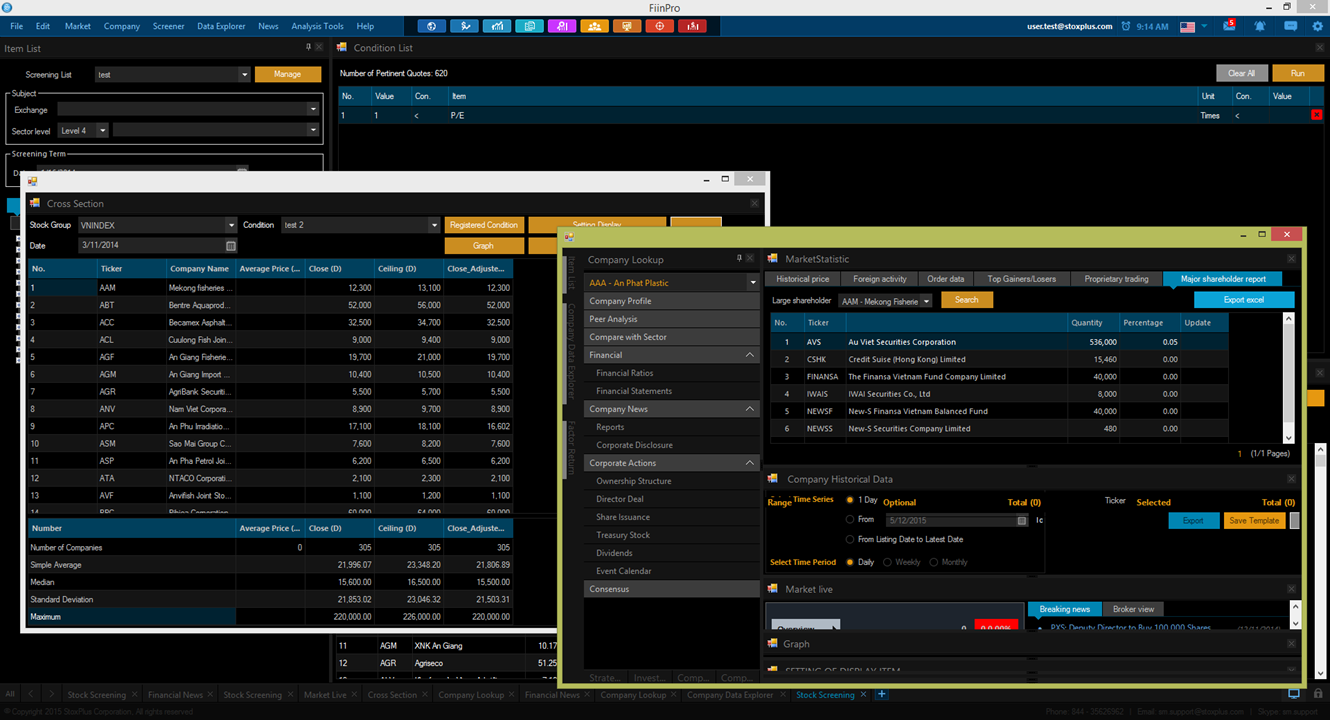Screen dimensions: 1330x720
Task: Open the Analysis Tools menu
Action: (317, 26)
